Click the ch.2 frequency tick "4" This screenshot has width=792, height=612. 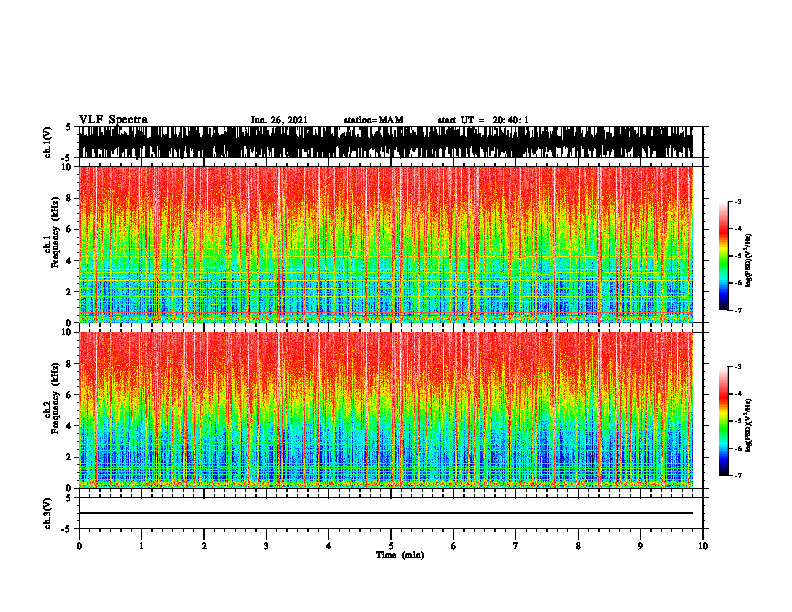69,426
